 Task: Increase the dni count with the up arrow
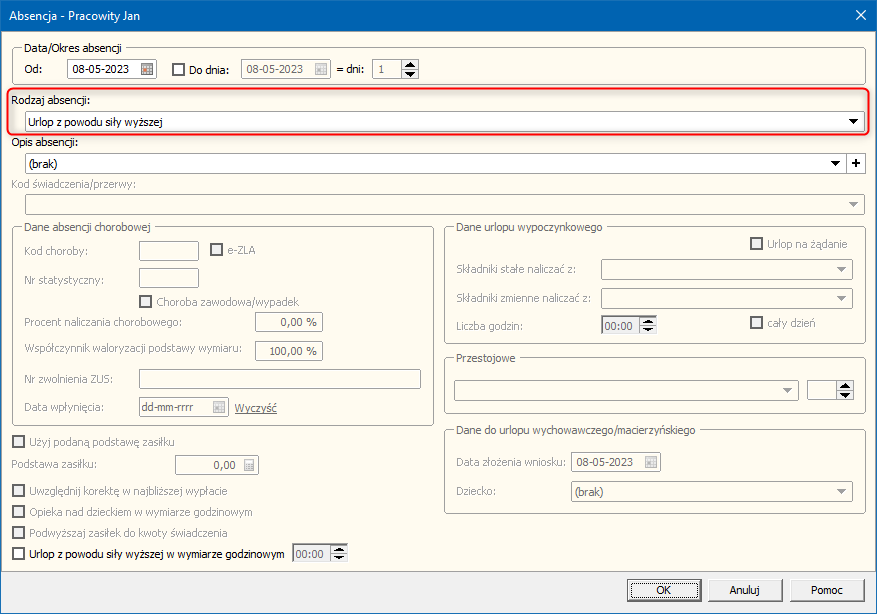point(410,65)
